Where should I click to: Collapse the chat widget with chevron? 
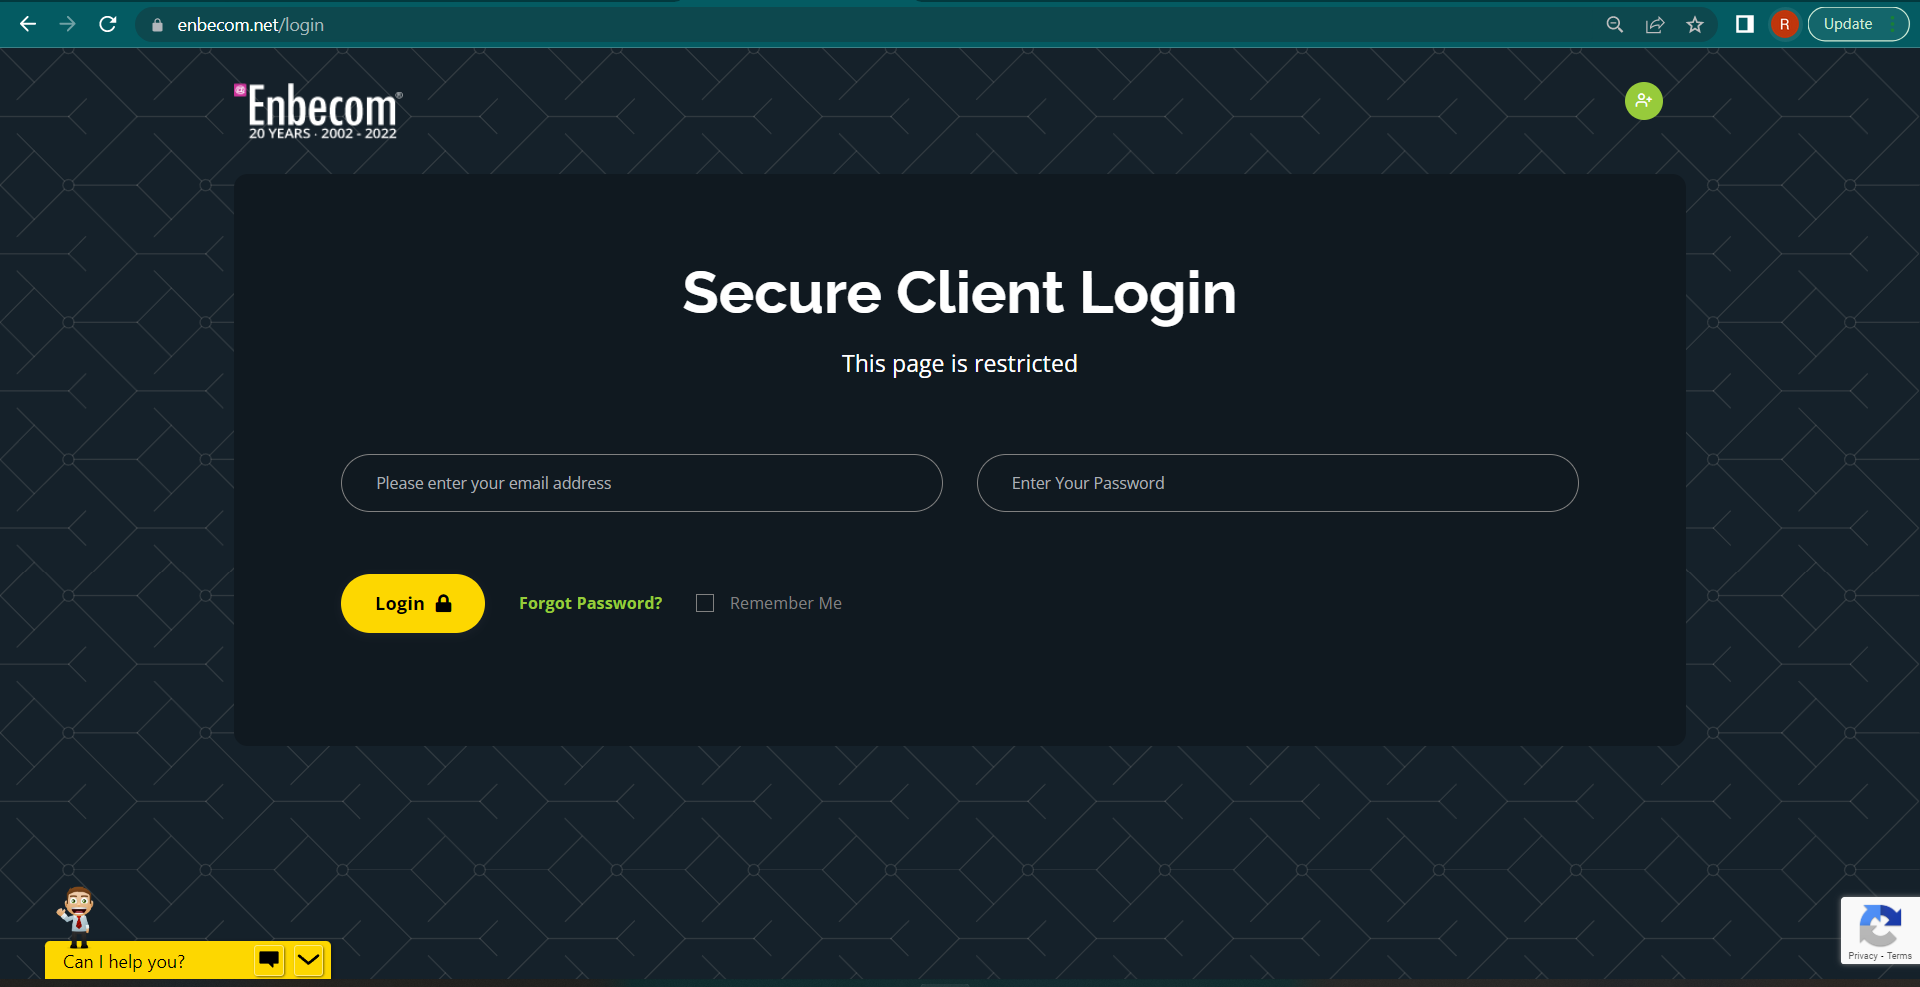[309, 960]
